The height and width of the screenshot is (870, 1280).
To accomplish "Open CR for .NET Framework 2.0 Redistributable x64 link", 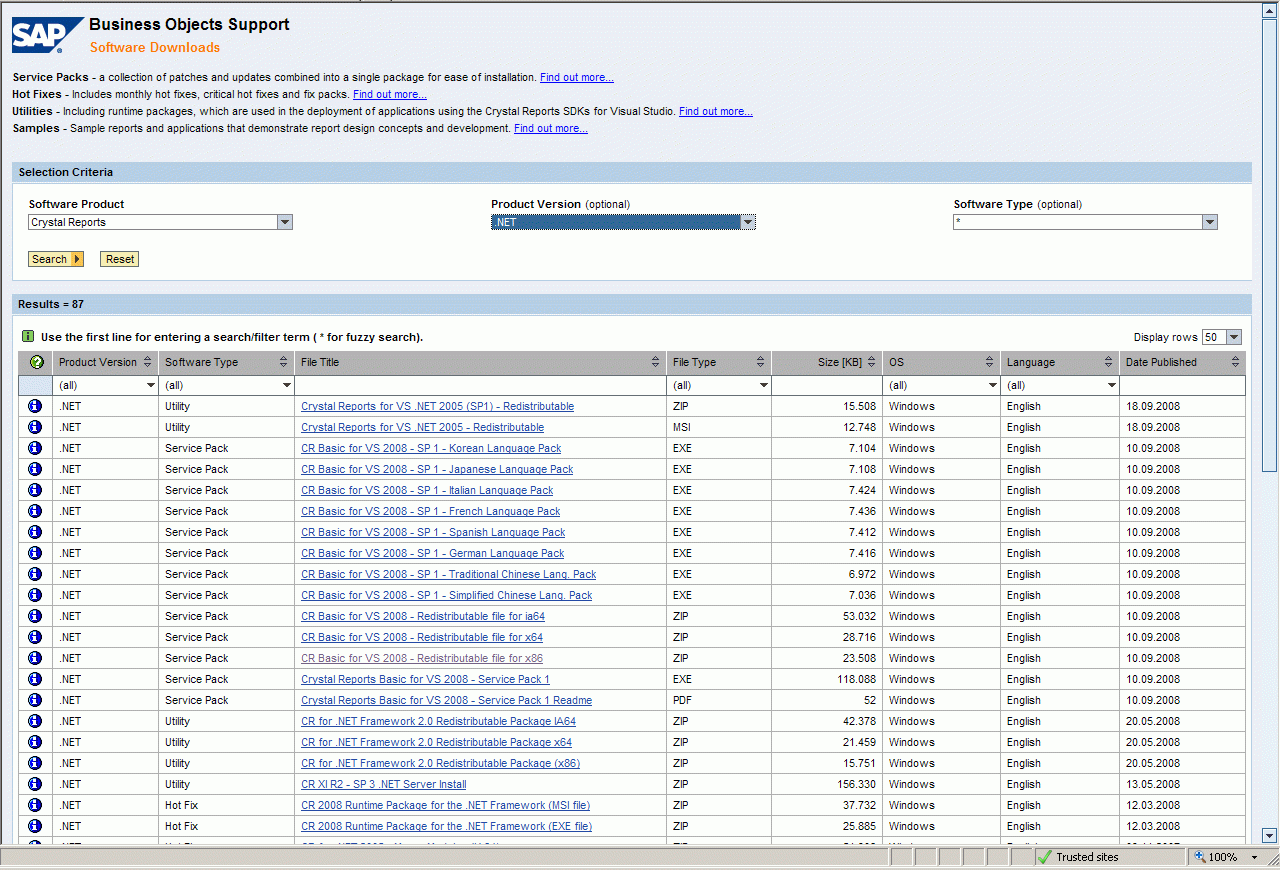I will [x=437, y=742].
